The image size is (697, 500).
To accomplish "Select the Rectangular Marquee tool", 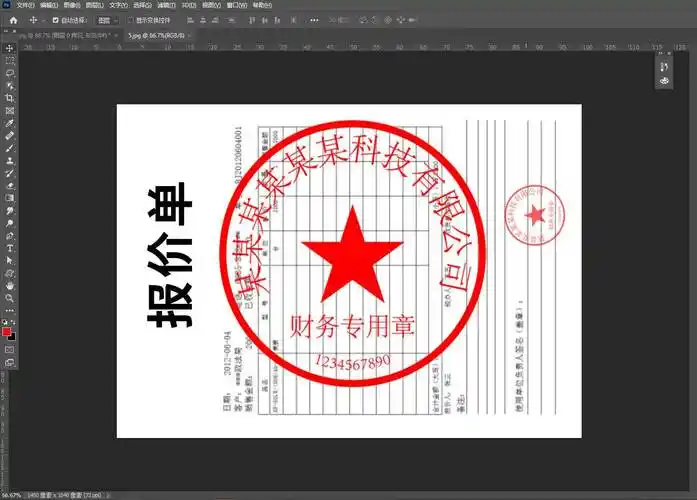I will point(9,60).
